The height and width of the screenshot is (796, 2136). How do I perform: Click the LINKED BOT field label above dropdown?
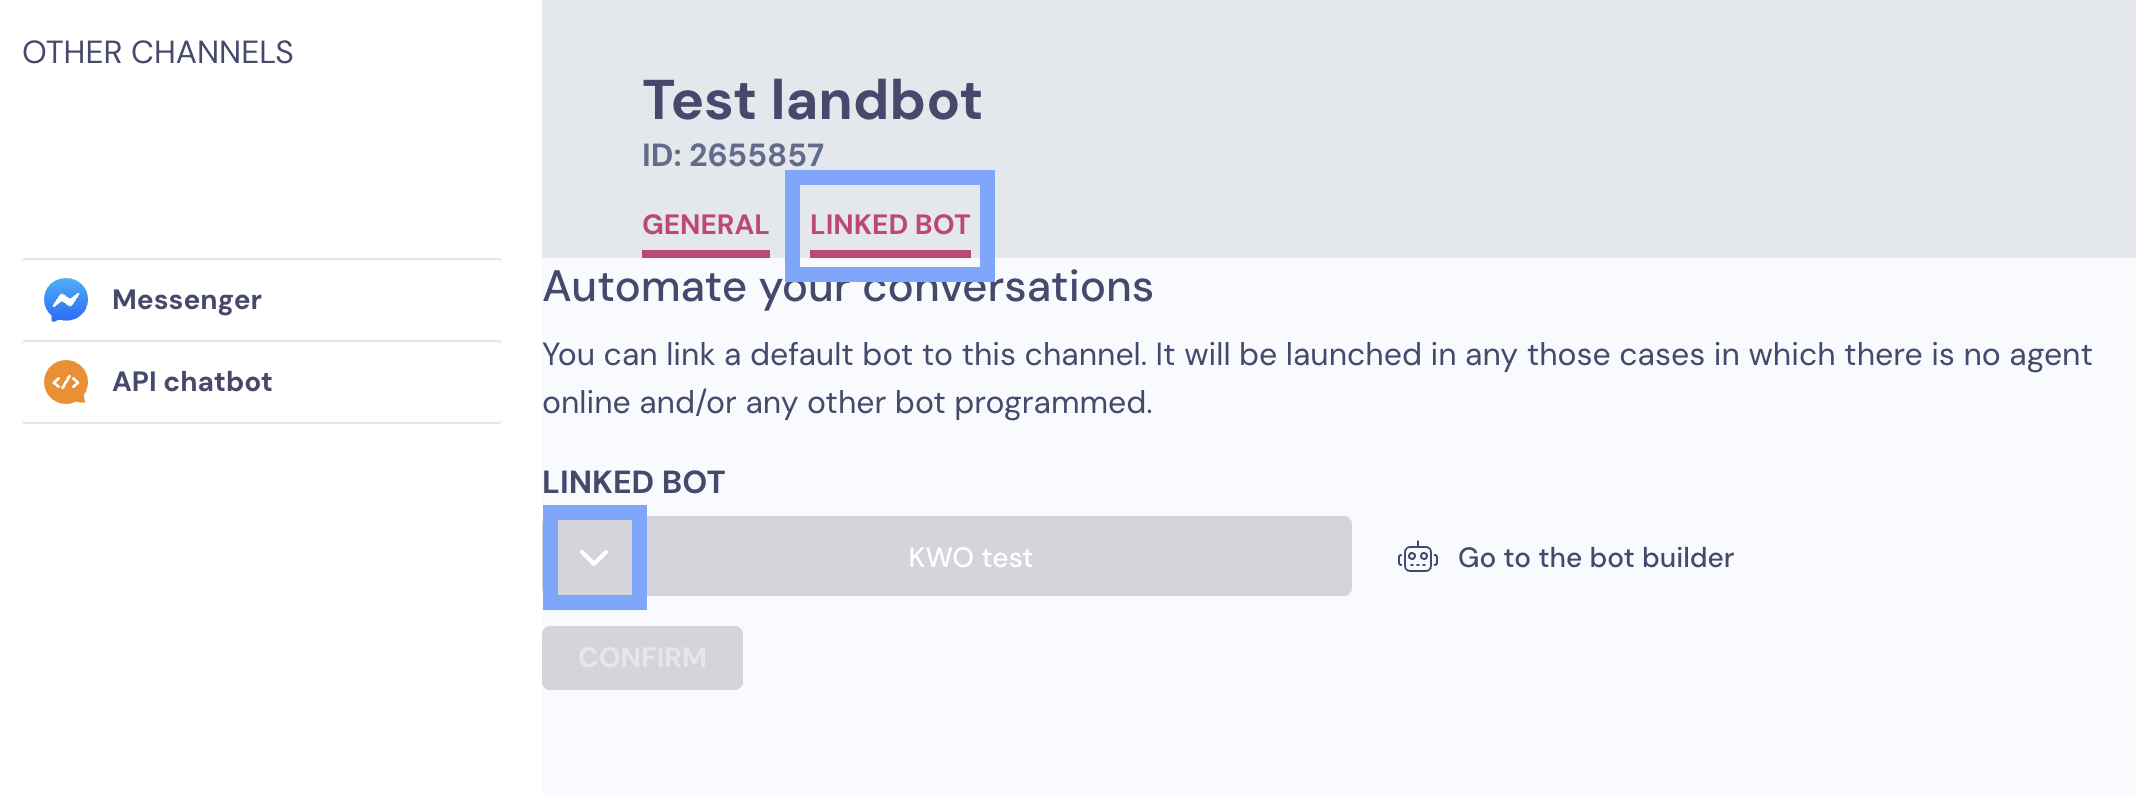[633, 482]
